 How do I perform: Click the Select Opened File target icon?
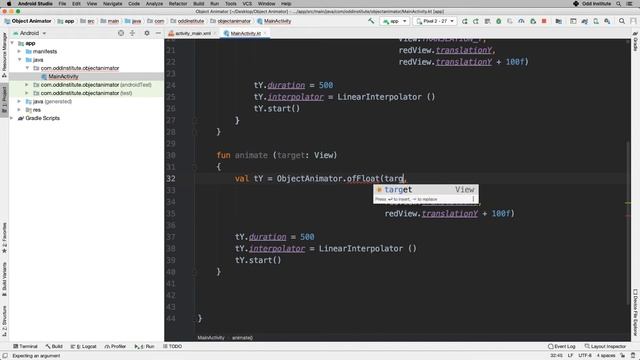point(121,33)
